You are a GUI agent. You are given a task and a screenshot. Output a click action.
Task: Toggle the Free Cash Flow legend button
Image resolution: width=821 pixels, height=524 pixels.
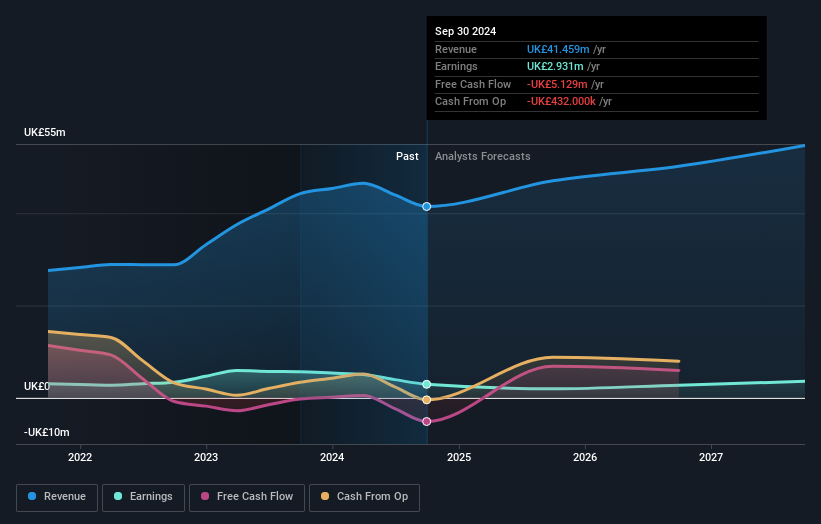tap(247, 497)
